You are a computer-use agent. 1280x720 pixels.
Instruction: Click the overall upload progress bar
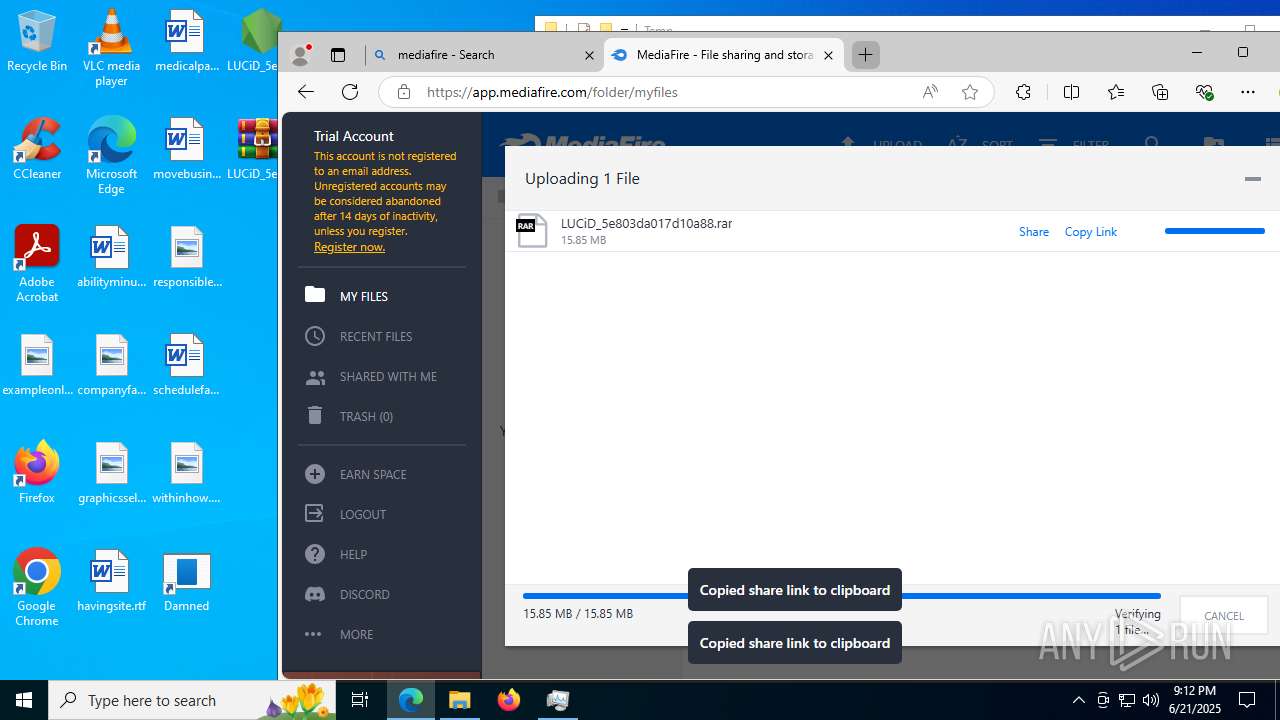coord(842,596)
